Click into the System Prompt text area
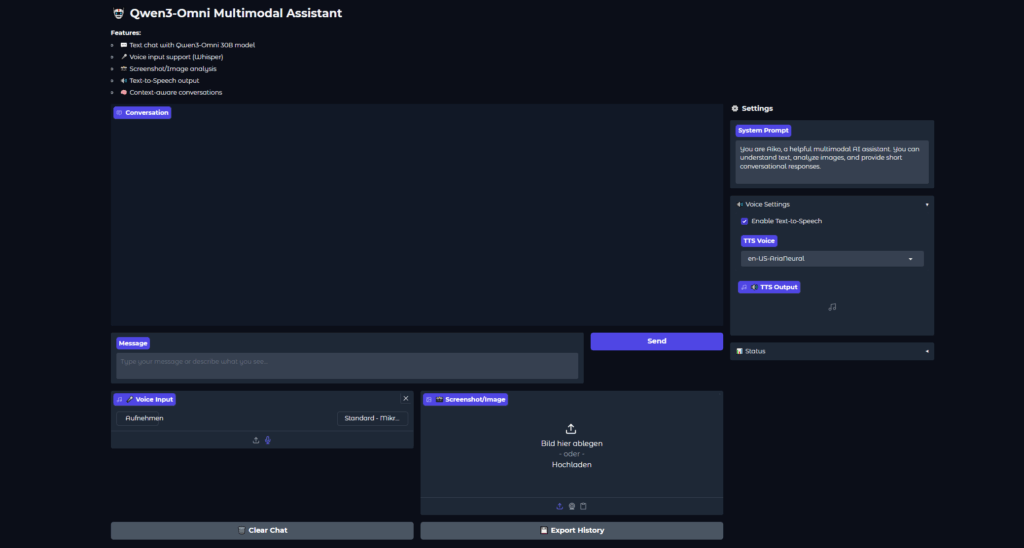This screenshot has width=1024, height=548. click(832, 160)
